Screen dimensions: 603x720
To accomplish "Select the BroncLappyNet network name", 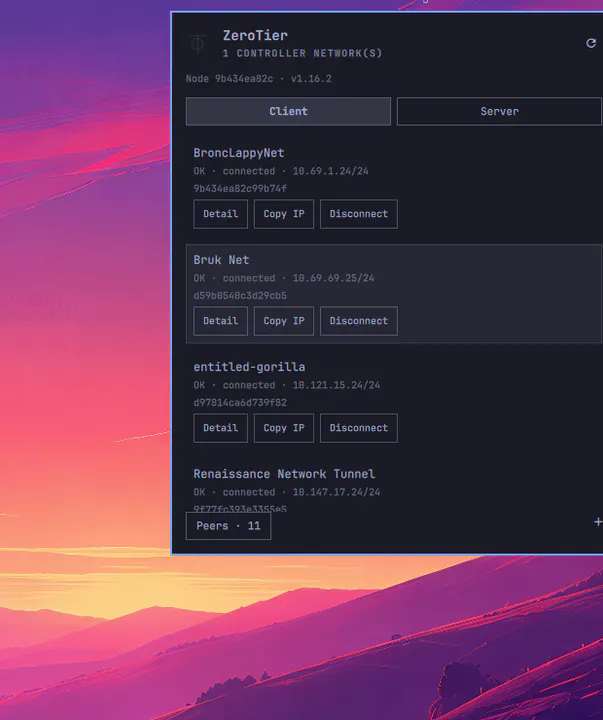I will pos(239,153).
